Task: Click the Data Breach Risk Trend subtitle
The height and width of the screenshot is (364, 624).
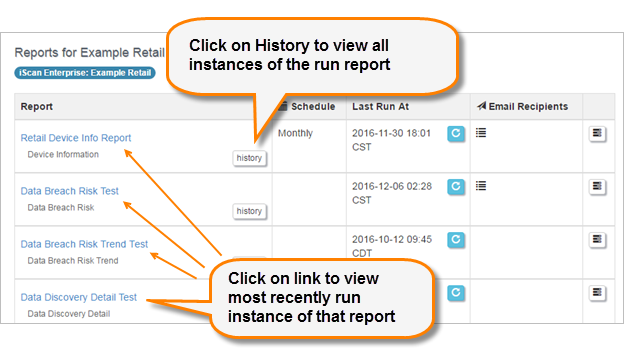Action: point(73,261)
